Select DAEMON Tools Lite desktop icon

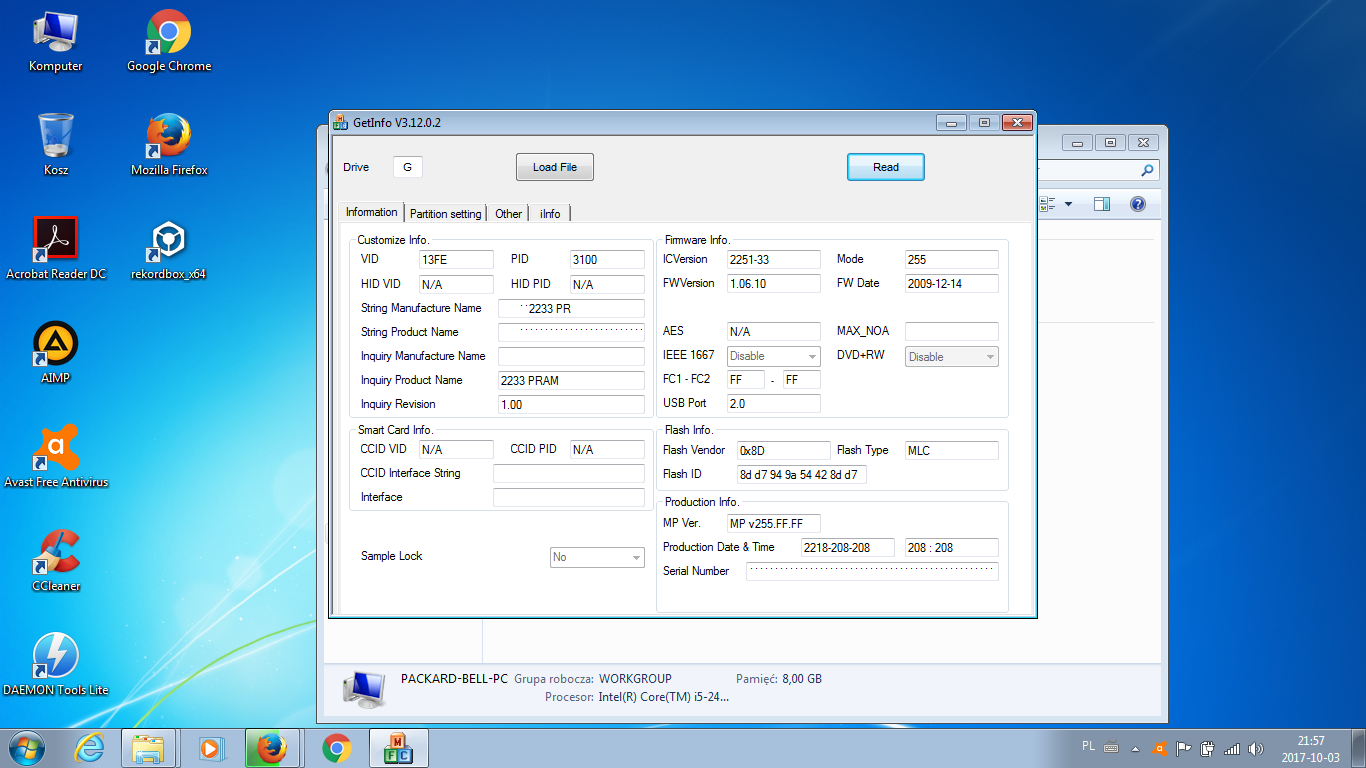(56, 665)
